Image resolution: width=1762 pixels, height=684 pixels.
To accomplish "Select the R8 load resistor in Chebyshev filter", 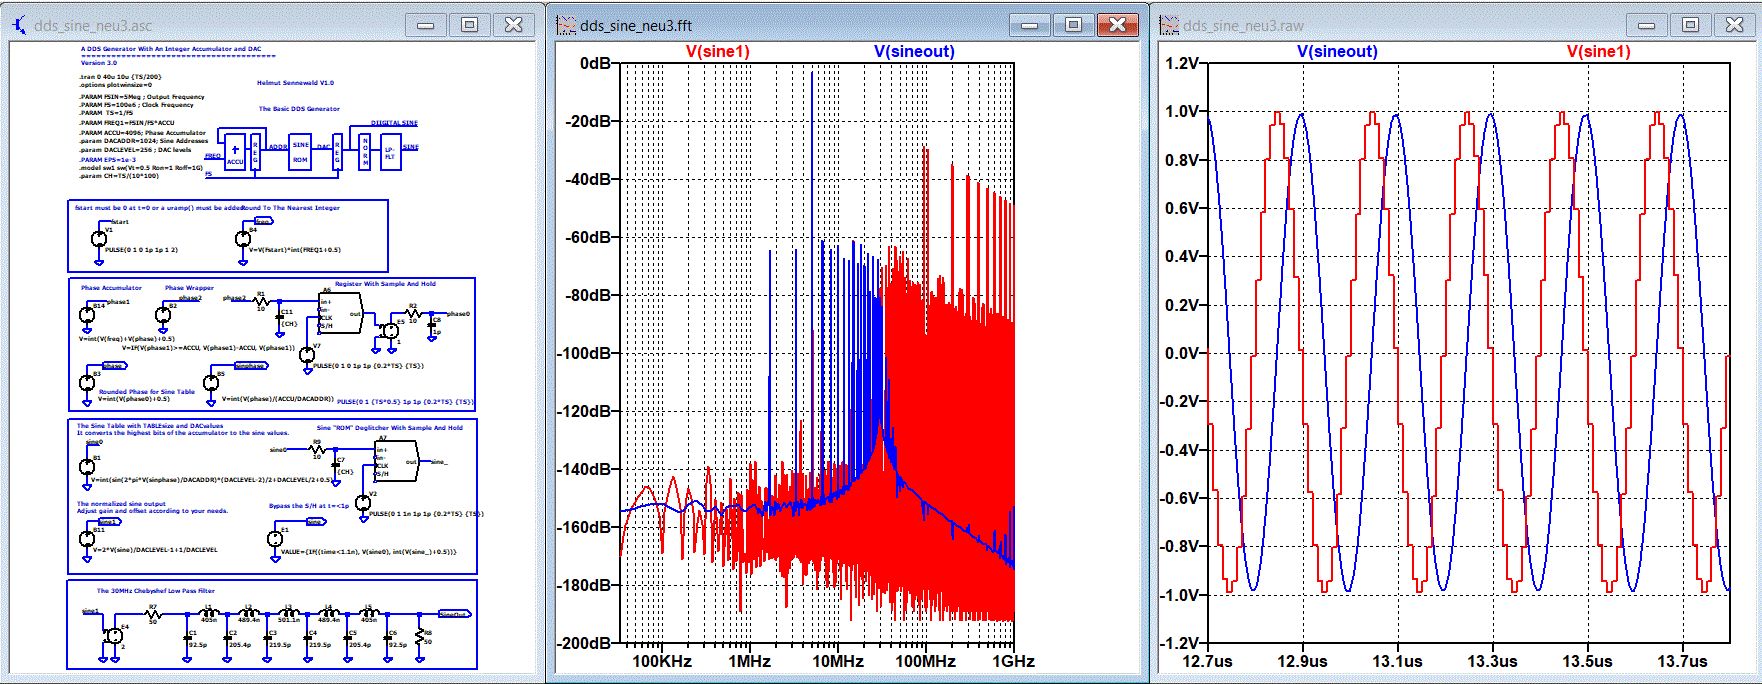I will click(x=418, y=636).
